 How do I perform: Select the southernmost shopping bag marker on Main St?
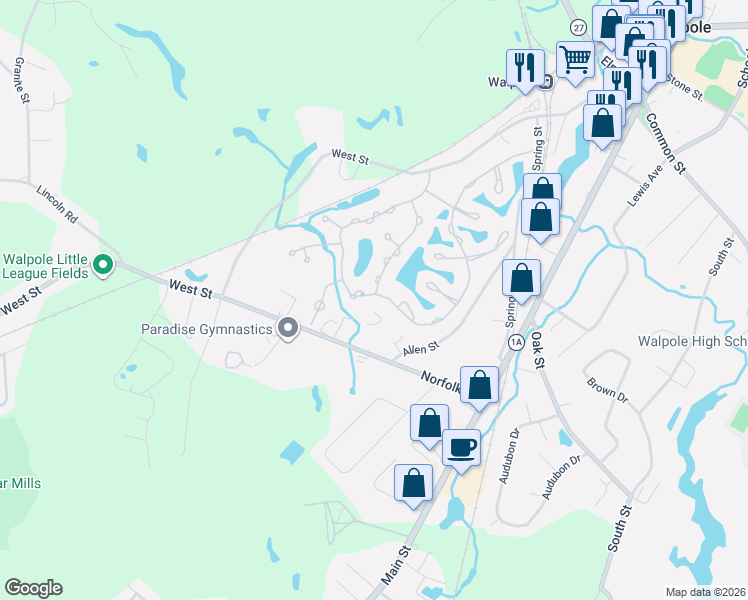pyautogui.click(x=414, y=484)
